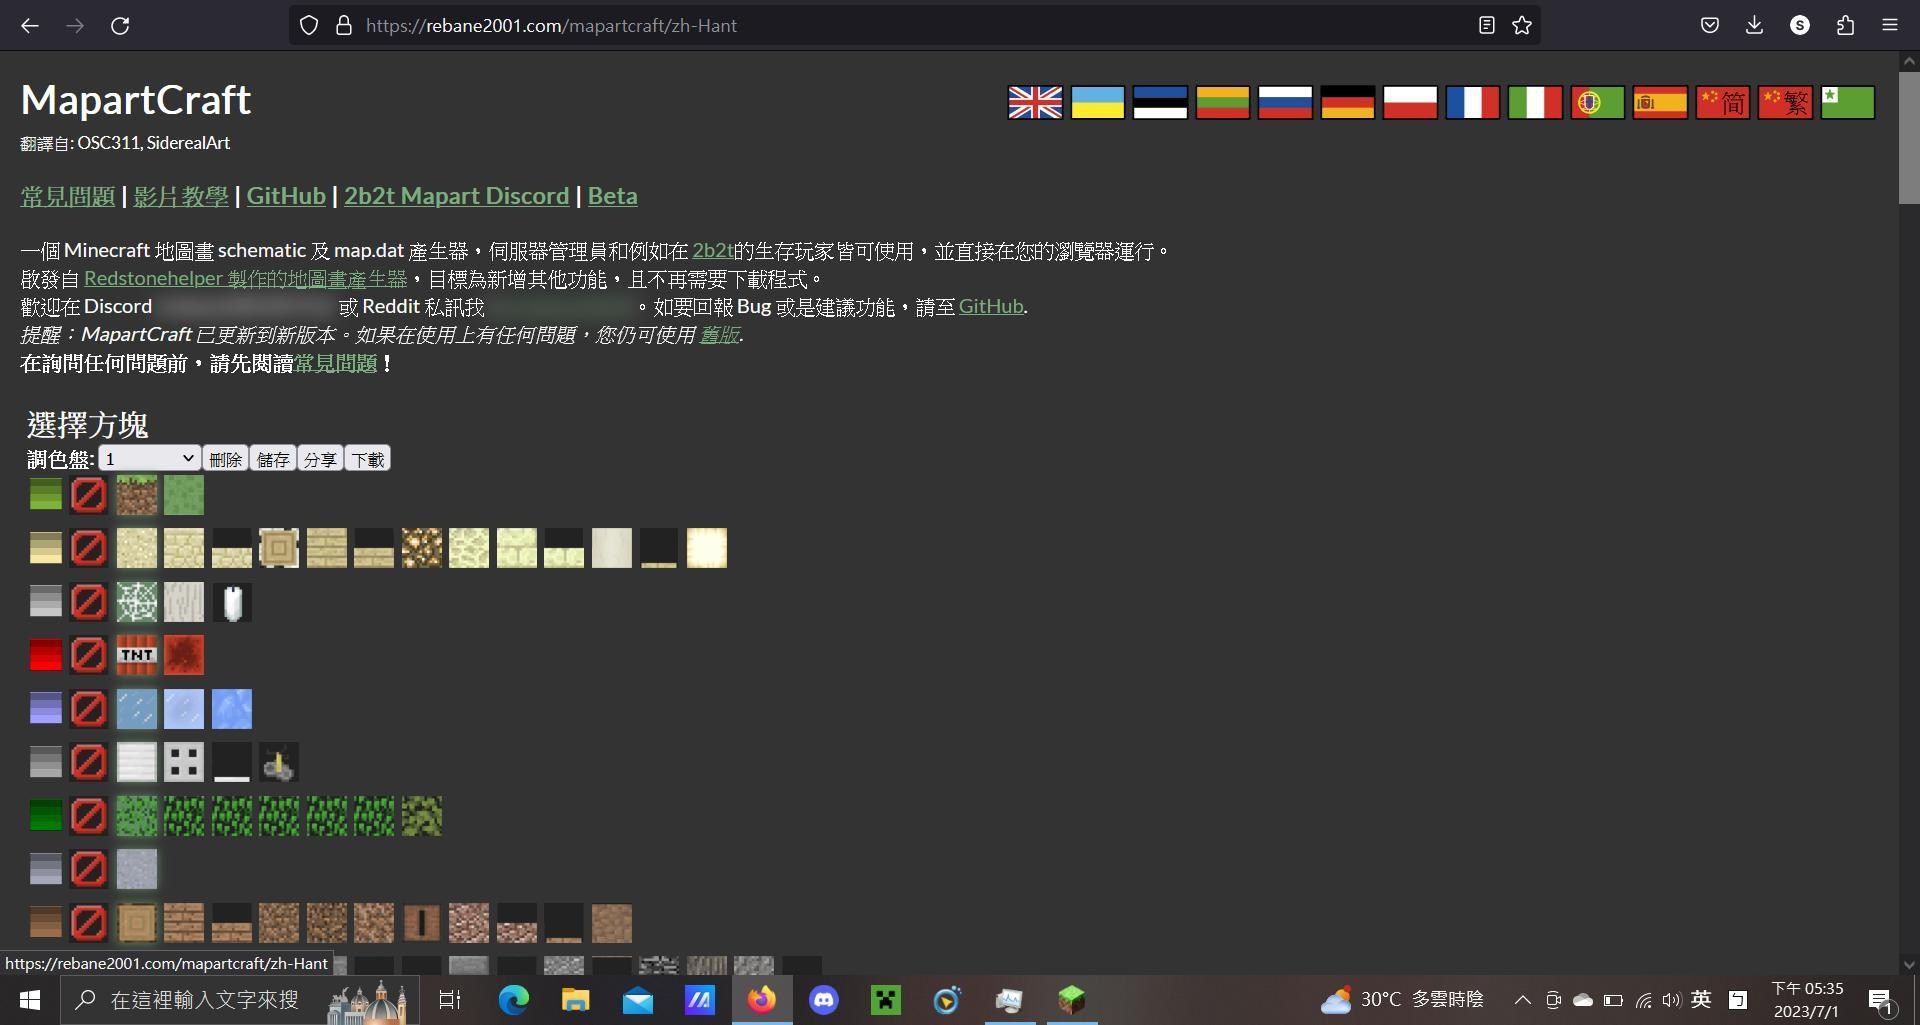
Task: Open the 常見問題 FAQ link in header
Action: (68, 196)
